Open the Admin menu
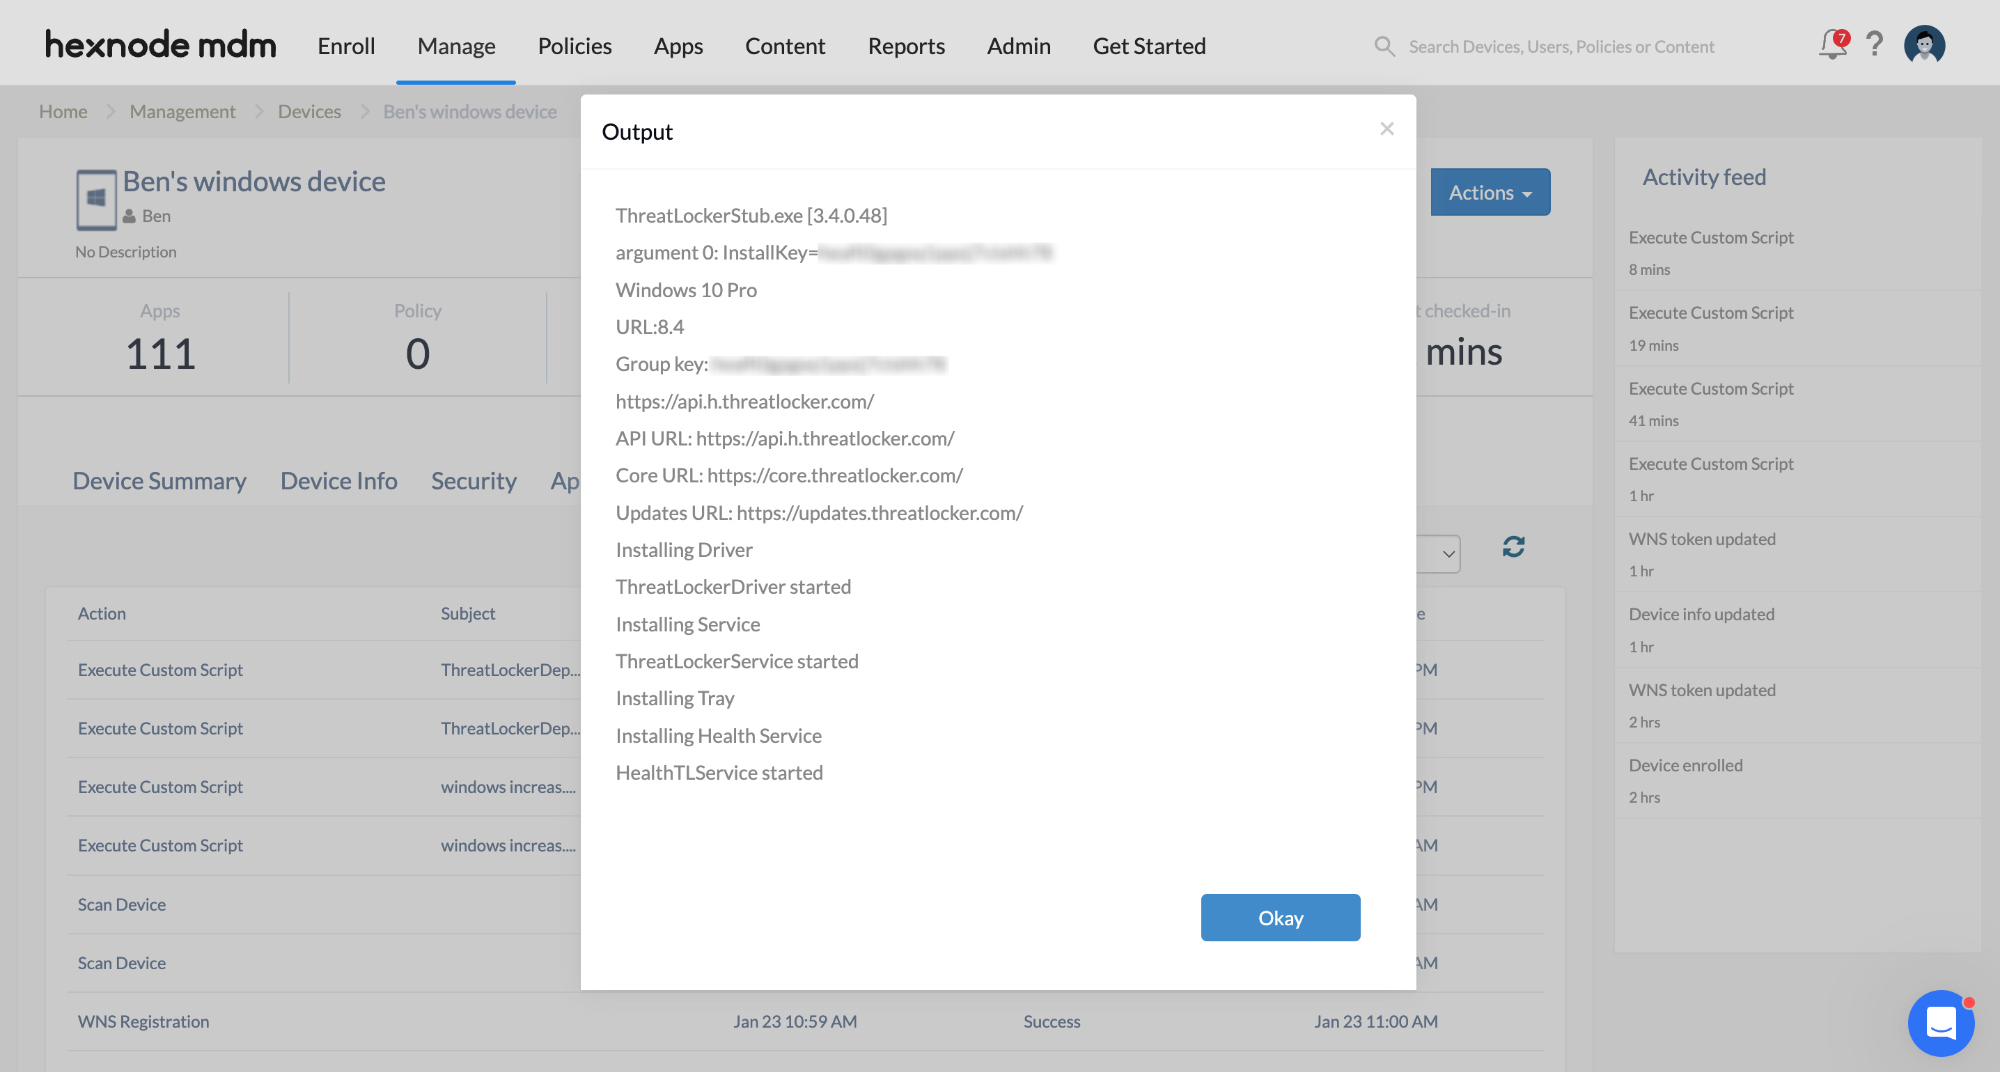2000x1072 pixels. pyautogui.click(x=1018, y=46)
